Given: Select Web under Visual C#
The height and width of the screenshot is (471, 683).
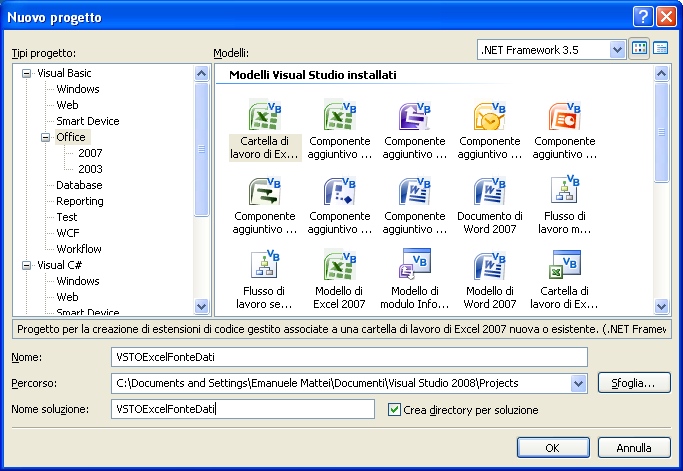Looking at the screenshot, I should coord(68,297).
